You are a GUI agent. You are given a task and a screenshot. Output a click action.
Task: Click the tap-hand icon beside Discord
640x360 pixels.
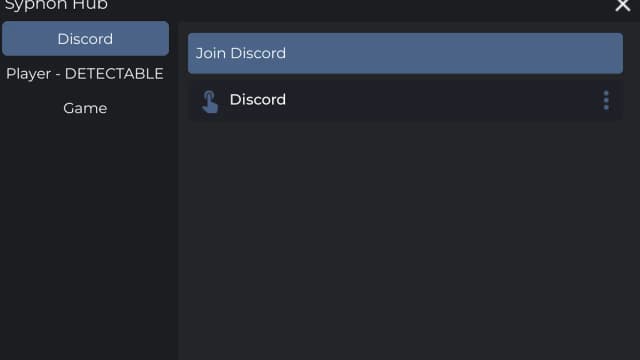click(x=210, y=101)
